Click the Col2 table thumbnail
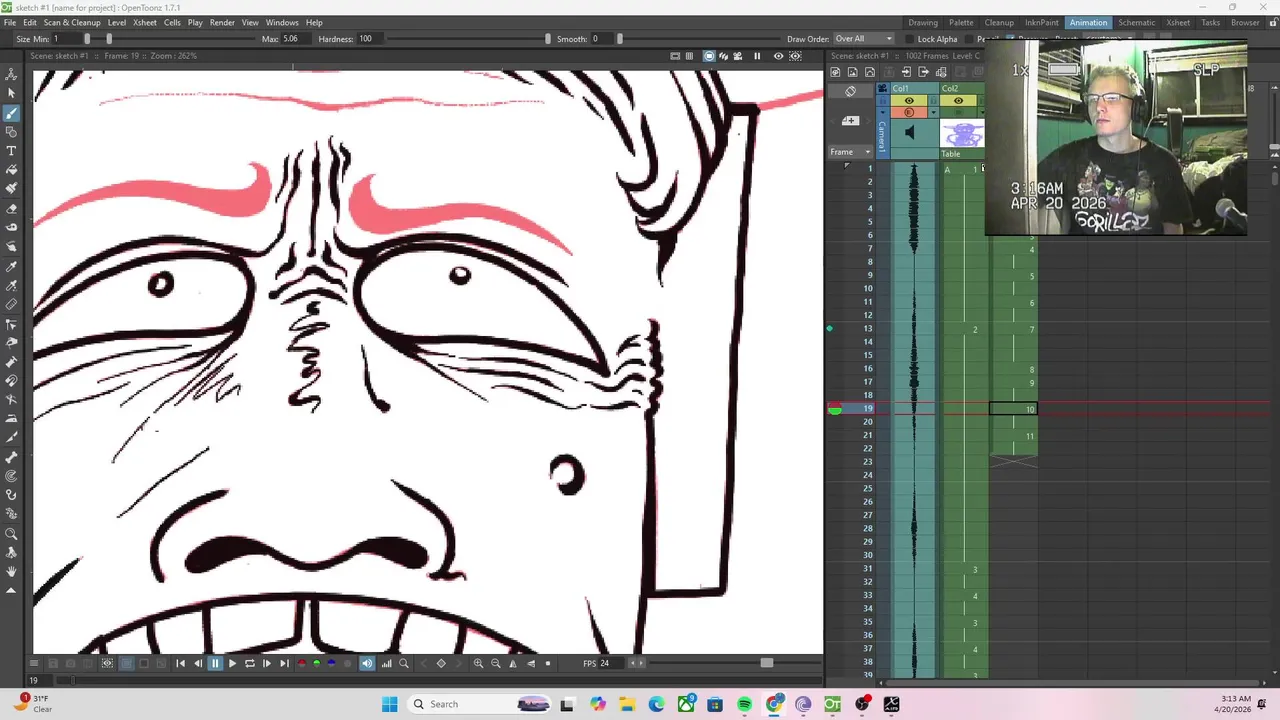This screenshot has height=720, width=1280. click(x=962, y=134)
